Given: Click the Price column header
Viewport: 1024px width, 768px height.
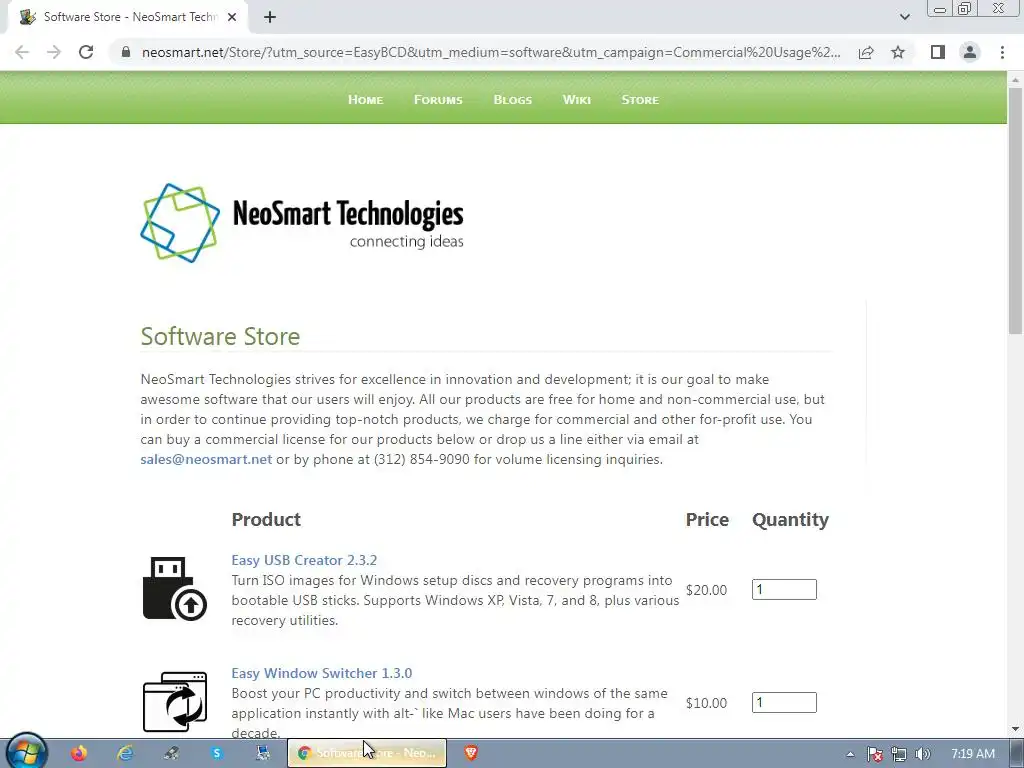Looking at the screenshot, I should point(707,520).
